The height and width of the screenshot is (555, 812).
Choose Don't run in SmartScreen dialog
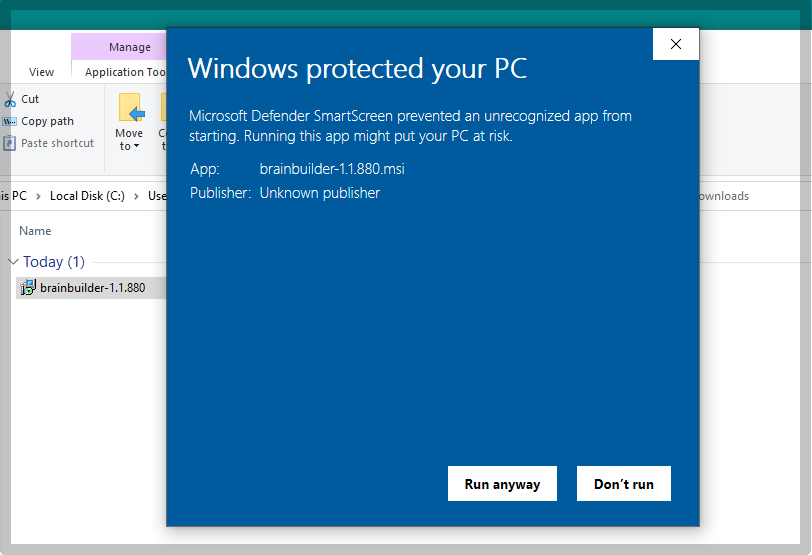click(x=624, y=484)
